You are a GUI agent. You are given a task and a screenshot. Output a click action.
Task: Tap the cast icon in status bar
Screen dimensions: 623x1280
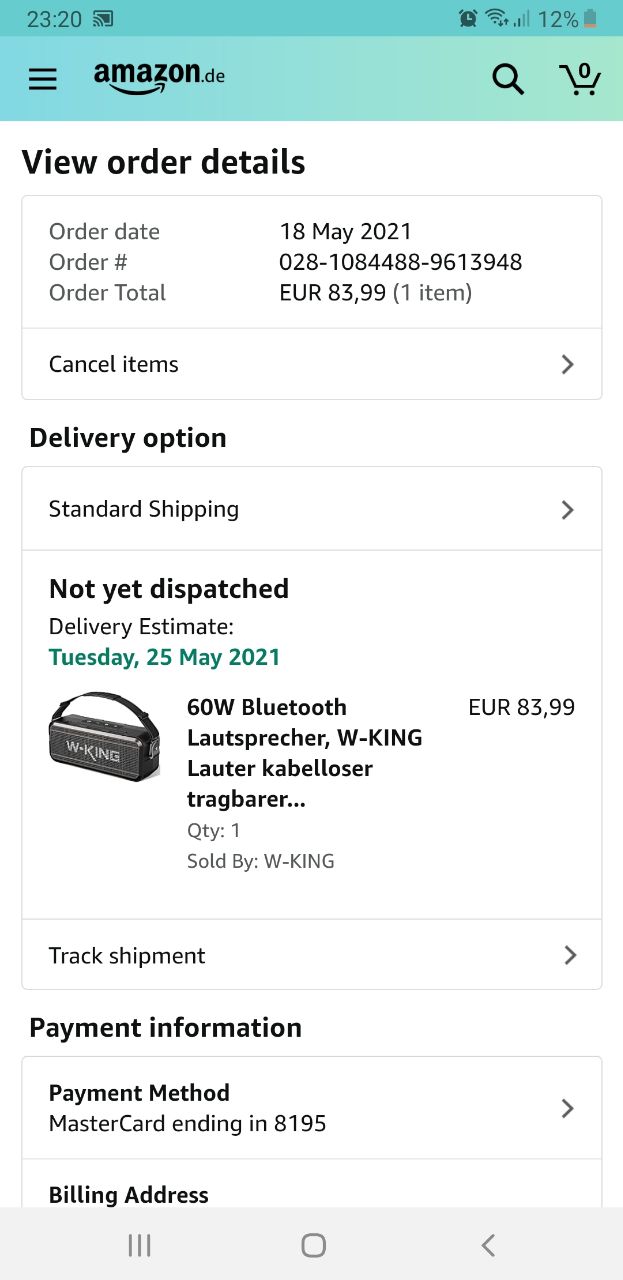pyautogui.click(x=102, y=18)
